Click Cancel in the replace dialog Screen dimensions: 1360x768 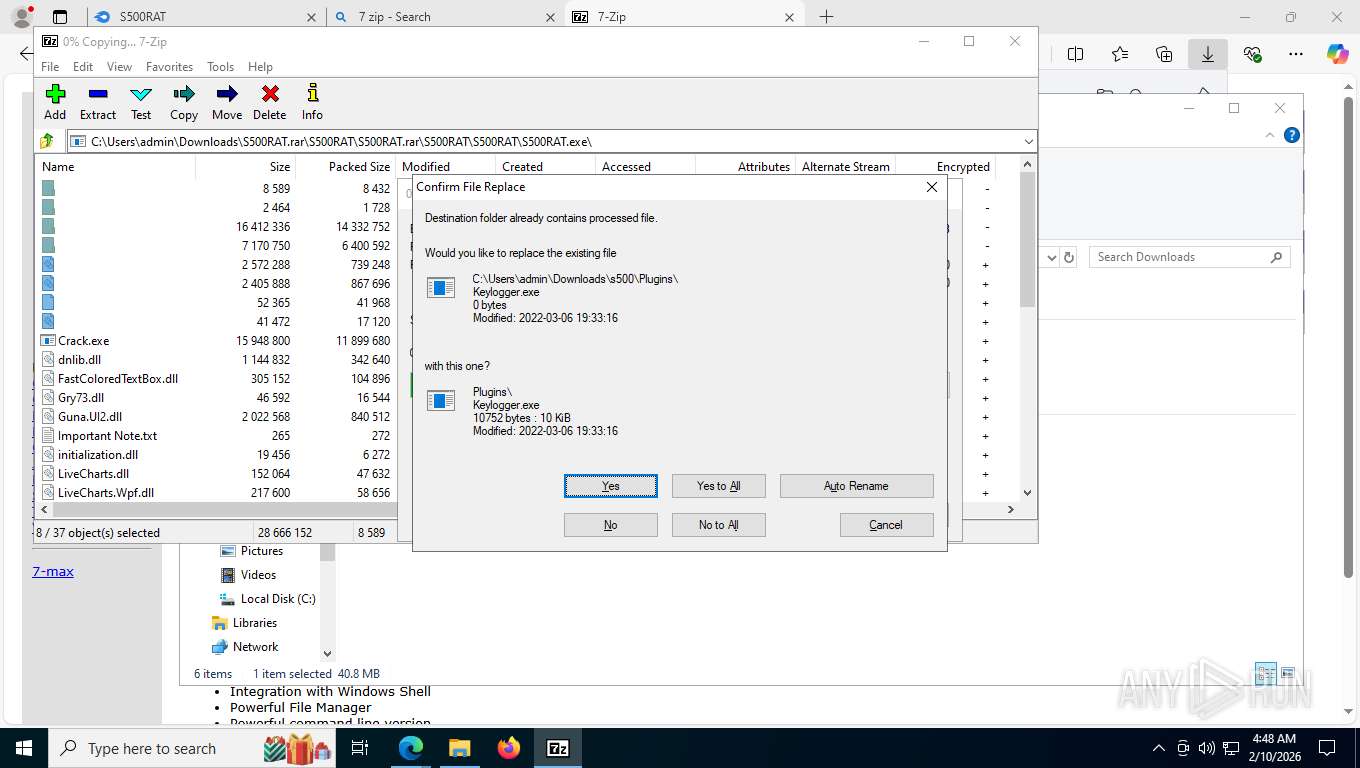click(886, 525)
